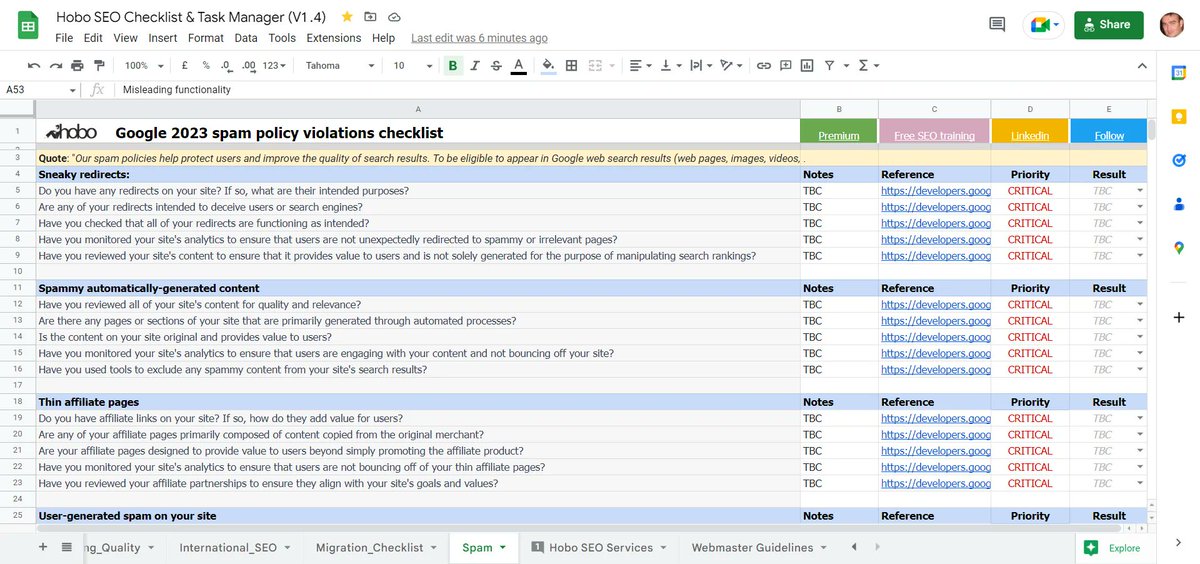1200x564 pixels.
Task: Hide the side panel with the chevron
Action: coord(1179,543)
